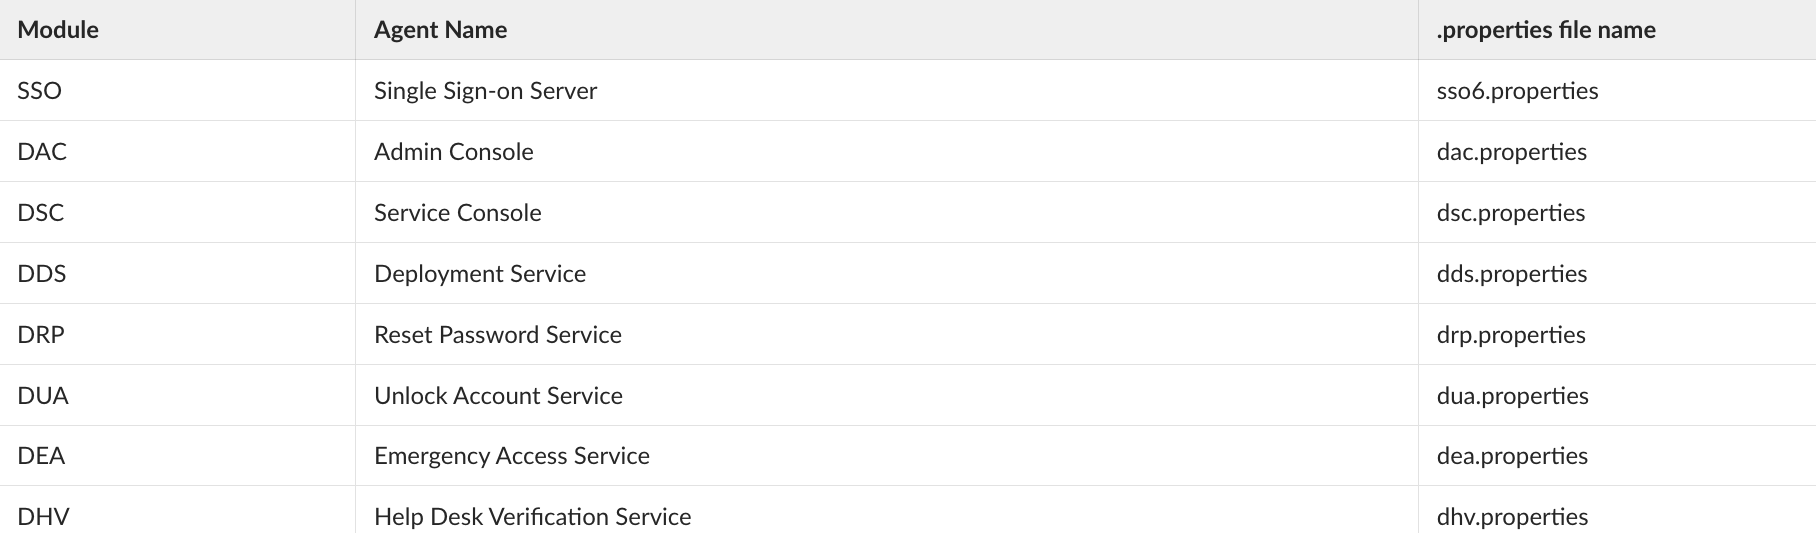Click dac.properties file name cell
This screenshot has height=533, width=1816.
[1511, 152]
